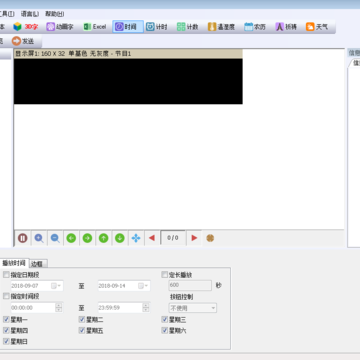Add the 祈祷 prayer item
This screenshot has height=360, width=360.
point(286,27)
